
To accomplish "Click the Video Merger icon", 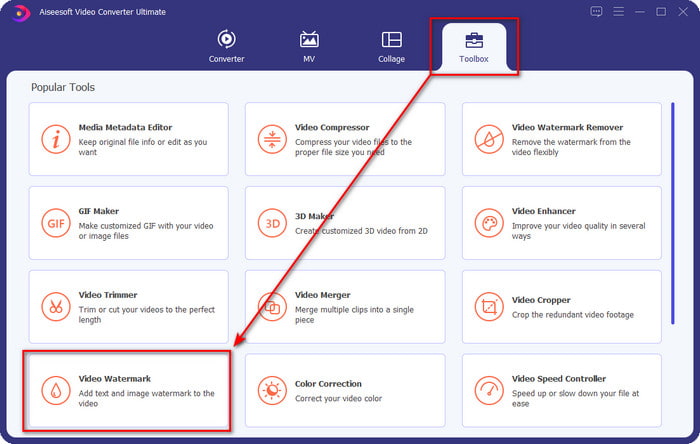I will point(272,307).
